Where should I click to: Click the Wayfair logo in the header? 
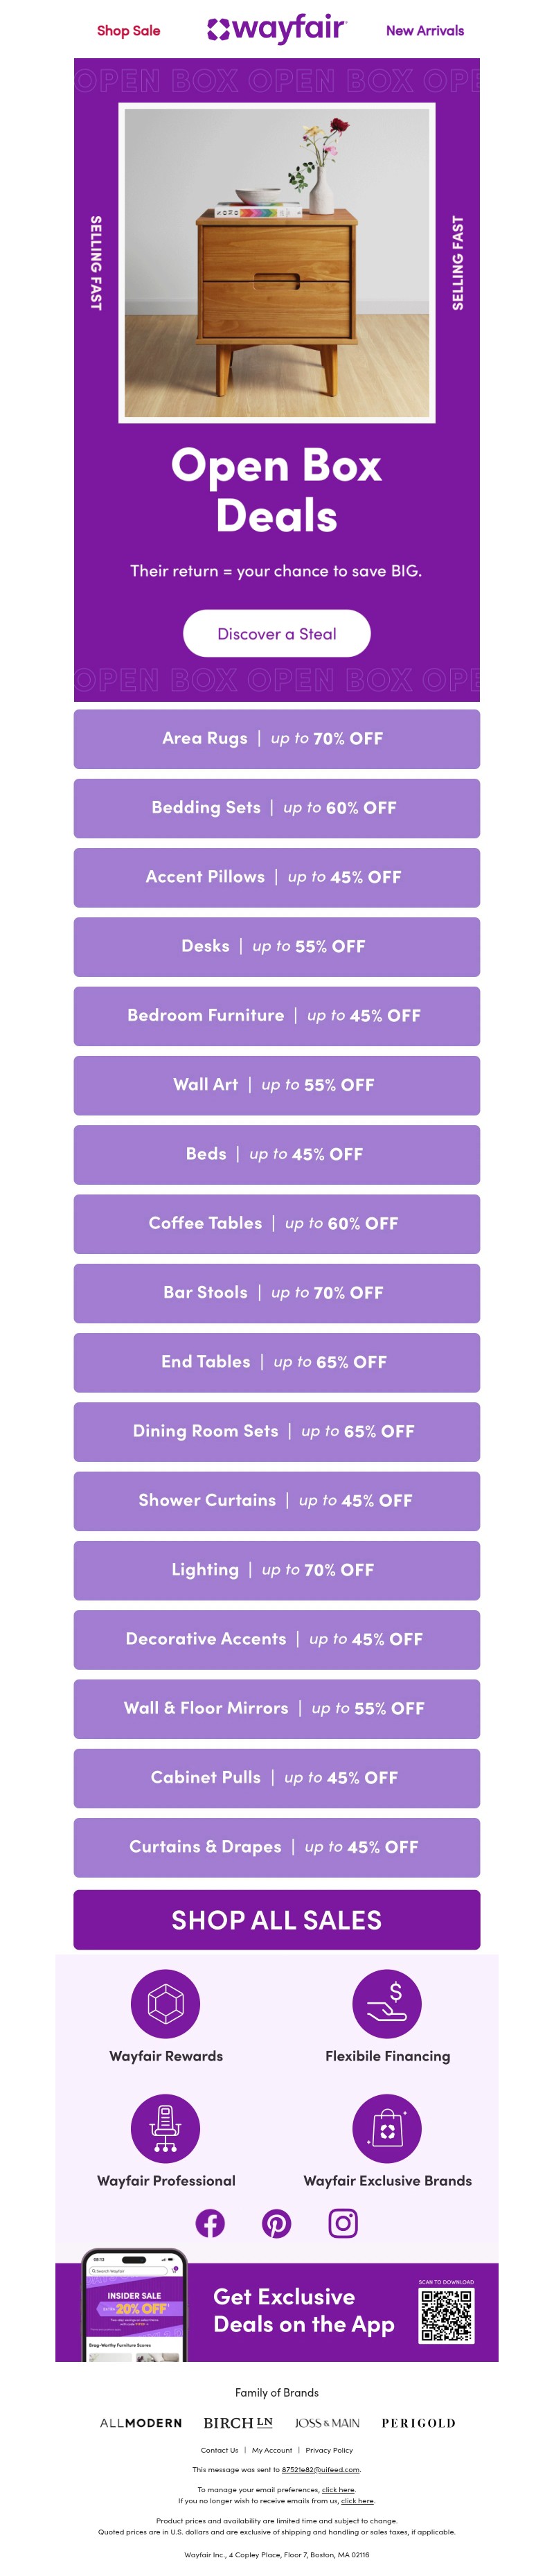coord(277,30)
